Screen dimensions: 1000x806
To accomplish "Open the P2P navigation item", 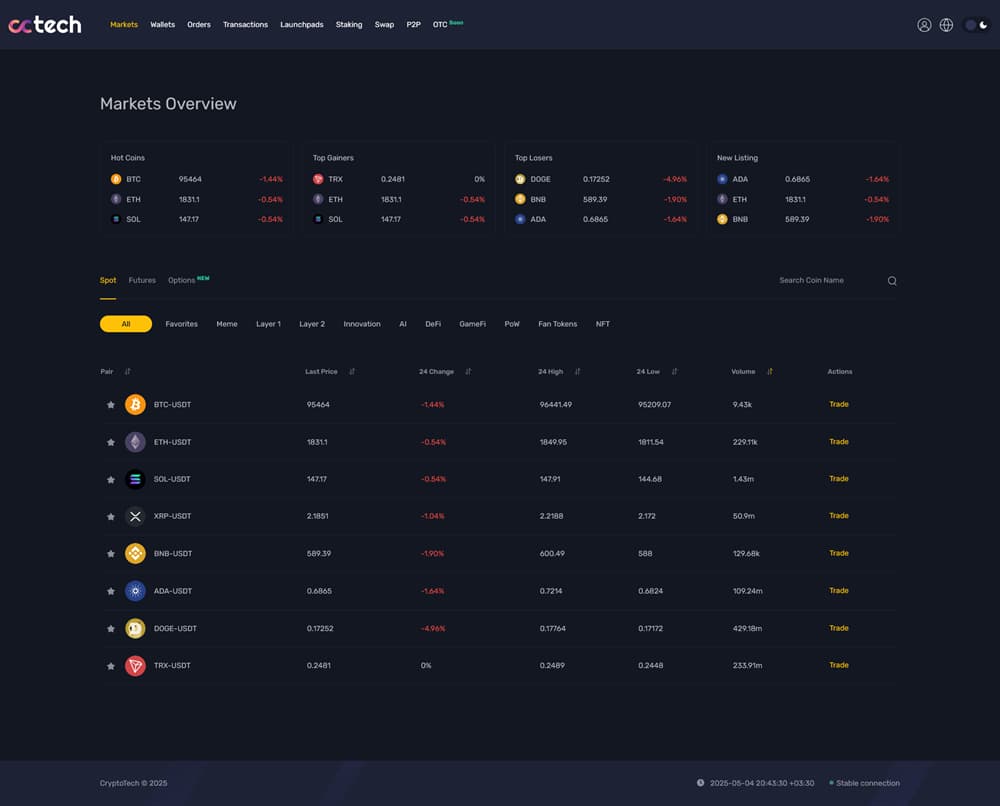I will pyautogui.click(x=413, y=25).
